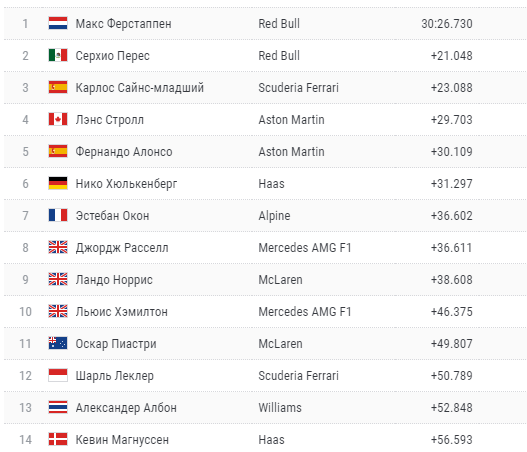The width and height of the screenshot is (527, 452).
Task: Click the UK flag next to Ландо Норрис
Action: [x=58, y=279]
